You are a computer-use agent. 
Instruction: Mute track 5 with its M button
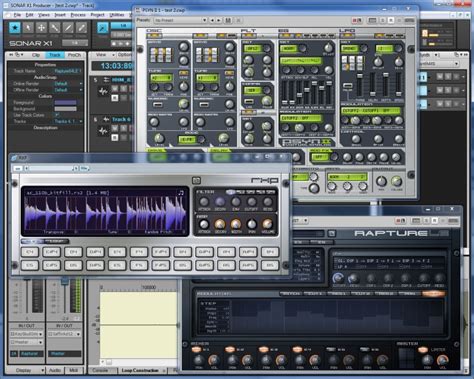pos(115,88)
